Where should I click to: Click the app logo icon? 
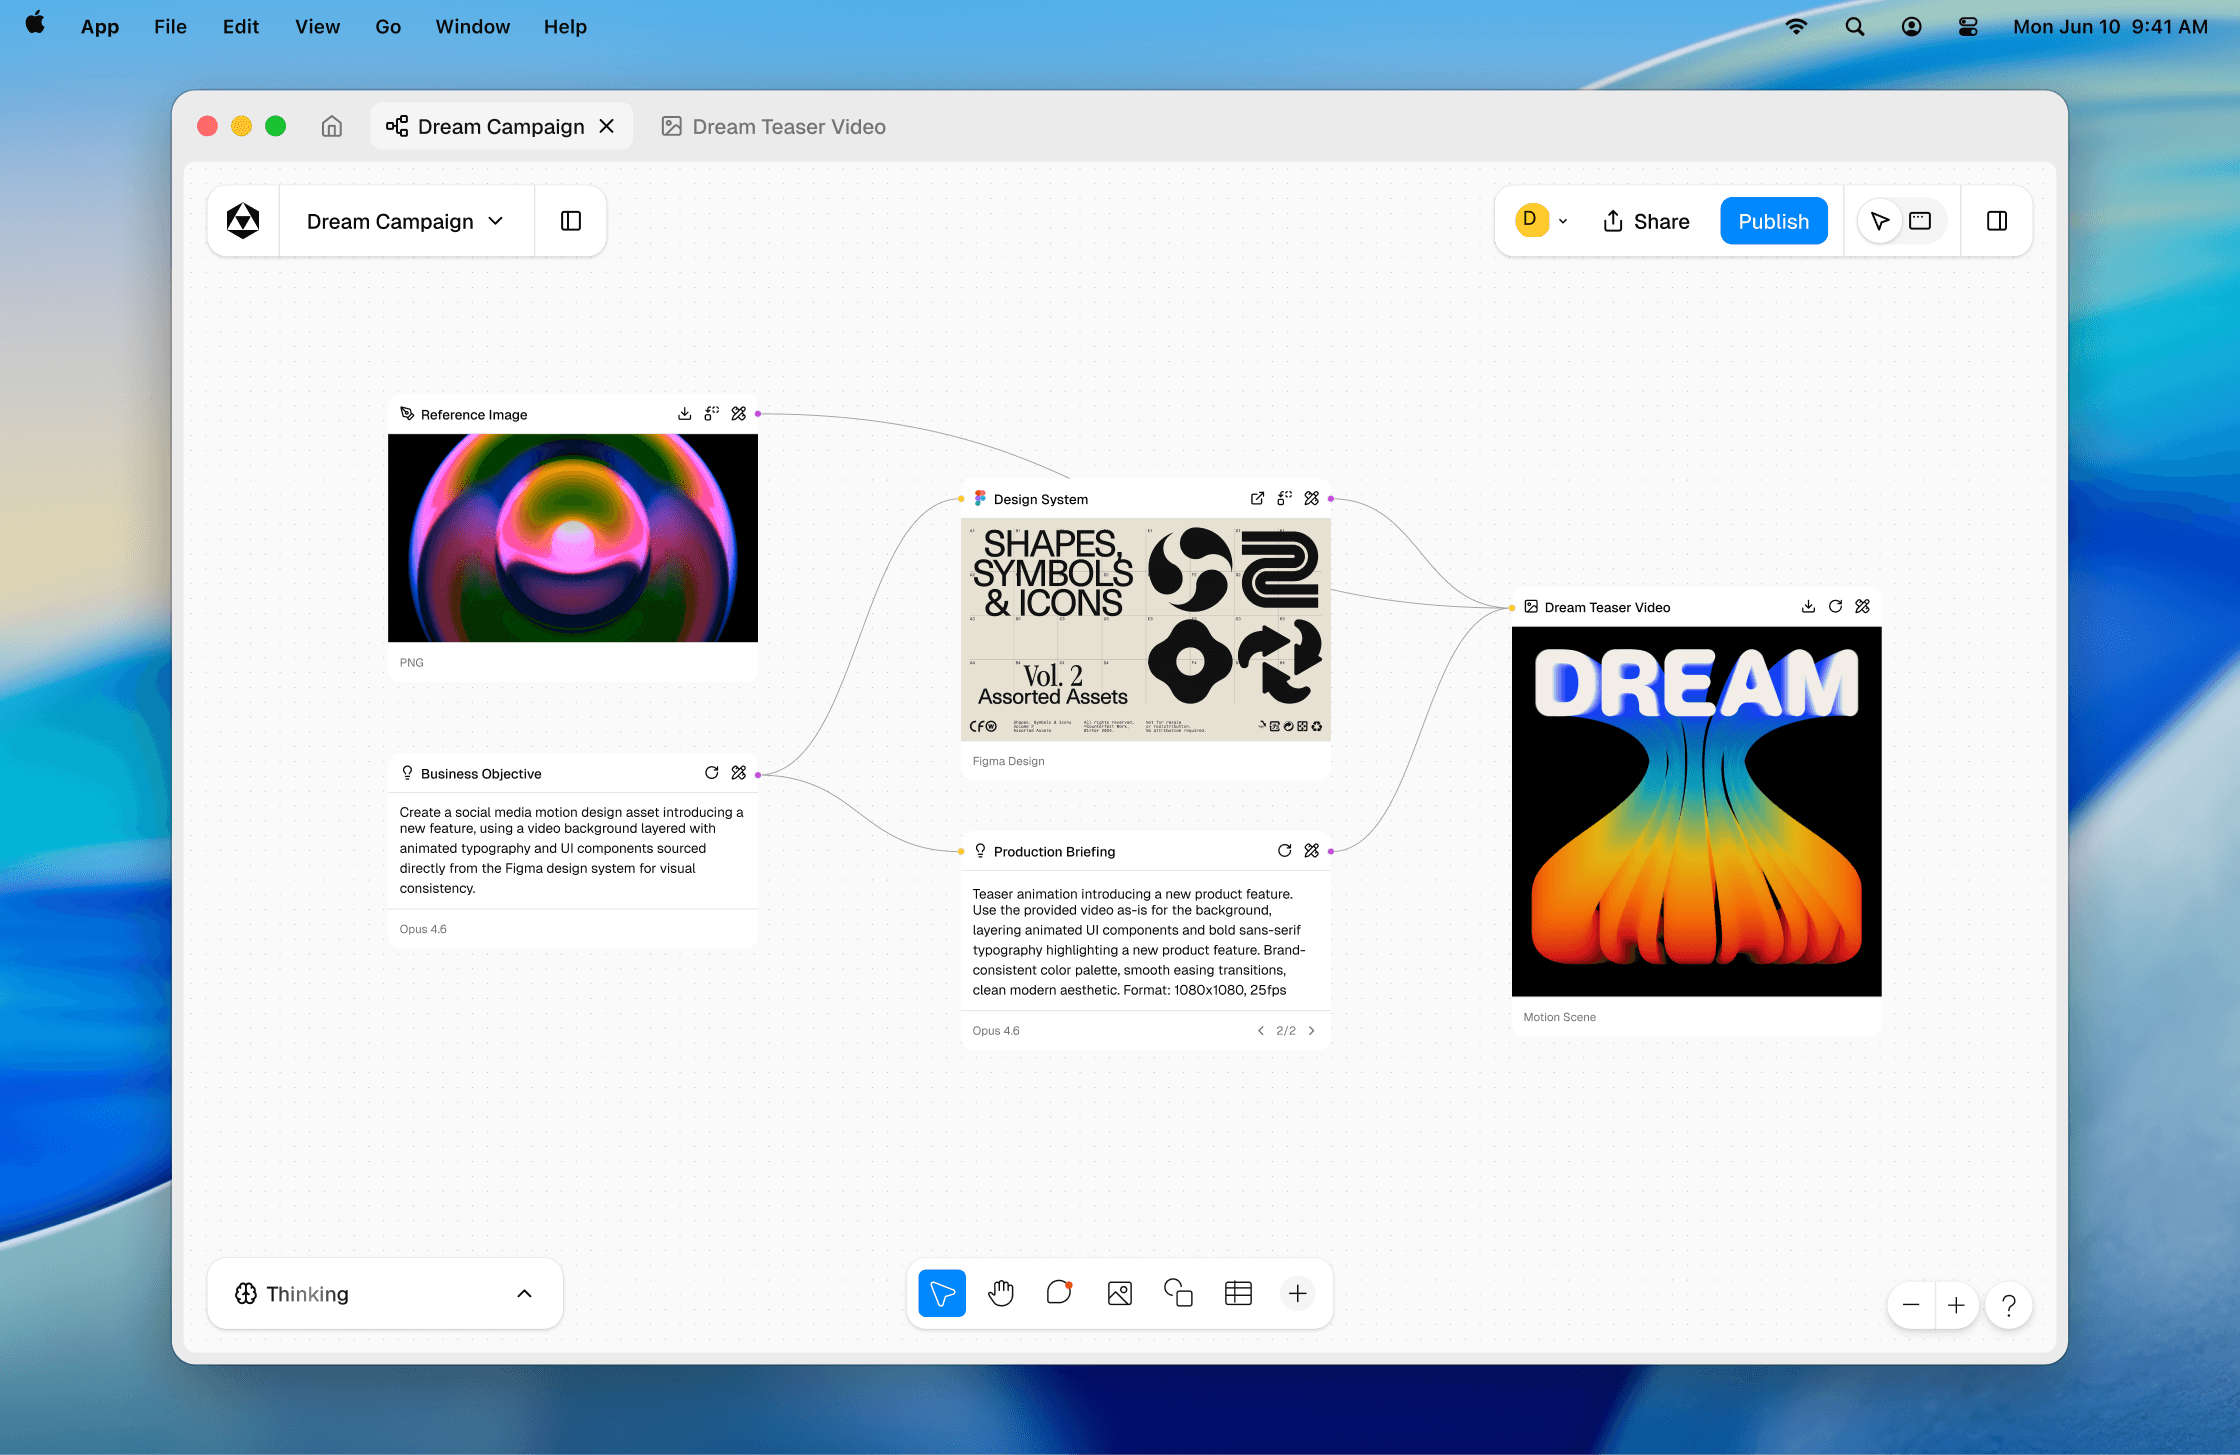click(243, 221)
